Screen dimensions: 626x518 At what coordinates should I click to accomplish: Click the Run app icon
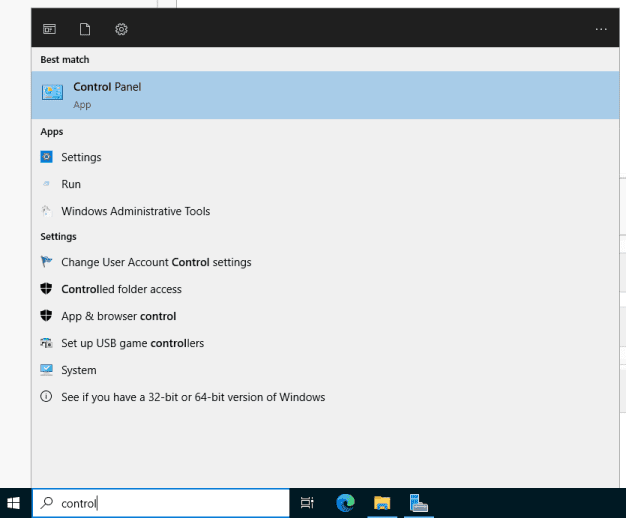pos(46,184)
